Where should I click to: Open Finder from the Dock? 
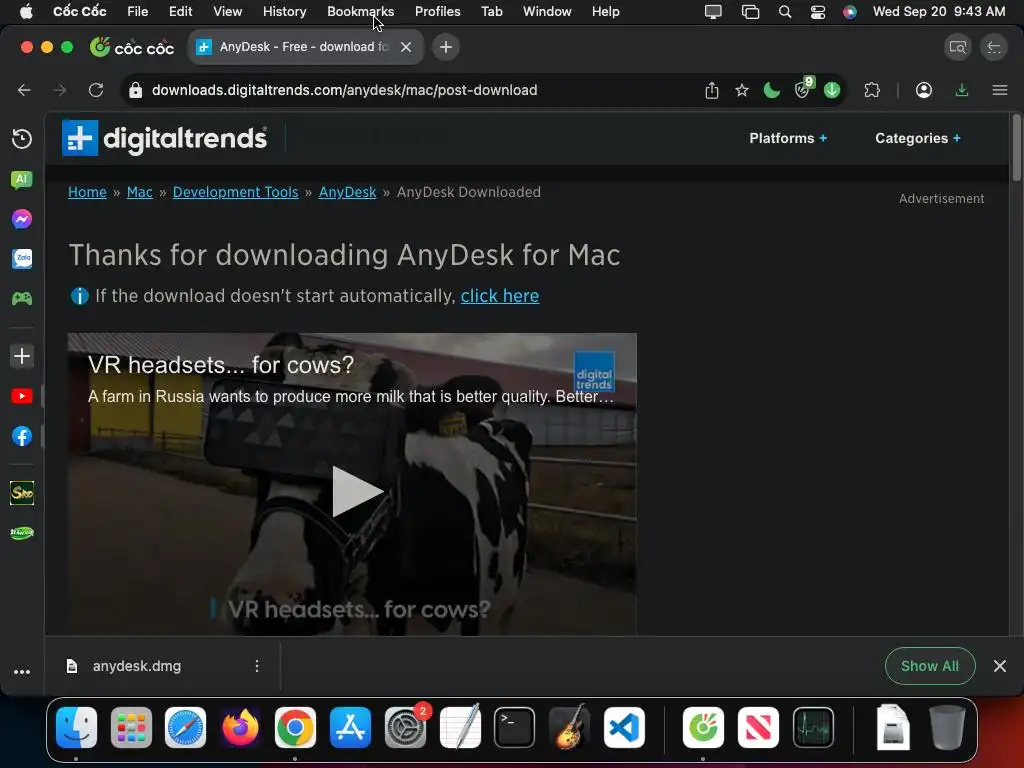(x=76, y=727)
